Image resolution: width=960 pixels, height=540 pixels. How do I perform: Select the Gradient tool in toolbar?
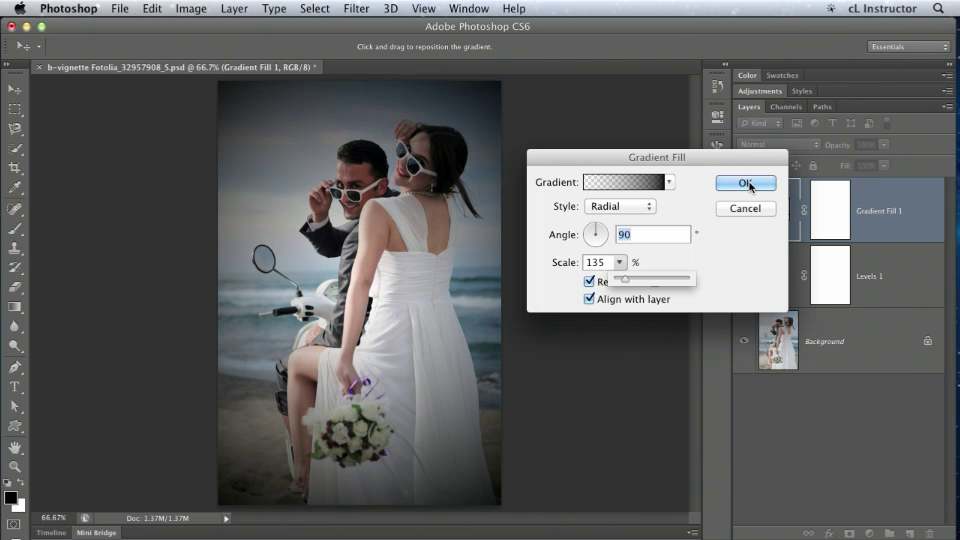pos(15,307)
